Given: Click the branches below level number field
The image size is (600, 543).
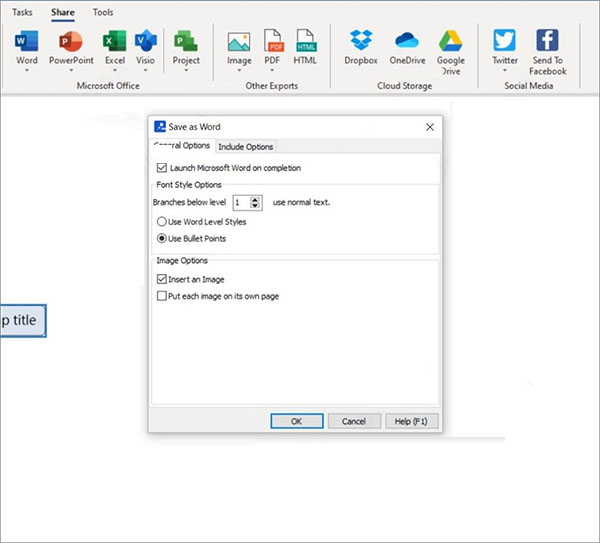Looking at the screenshot, I should [242, 202].
